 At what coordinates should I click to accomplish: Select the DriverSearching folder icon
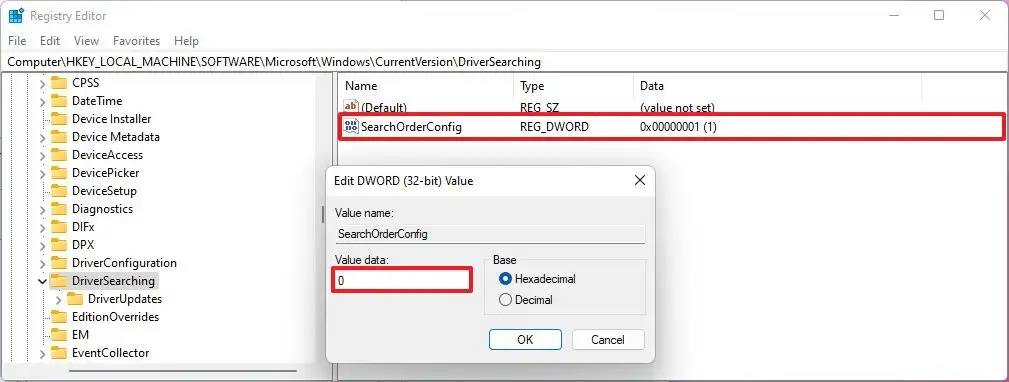[59, 280]
